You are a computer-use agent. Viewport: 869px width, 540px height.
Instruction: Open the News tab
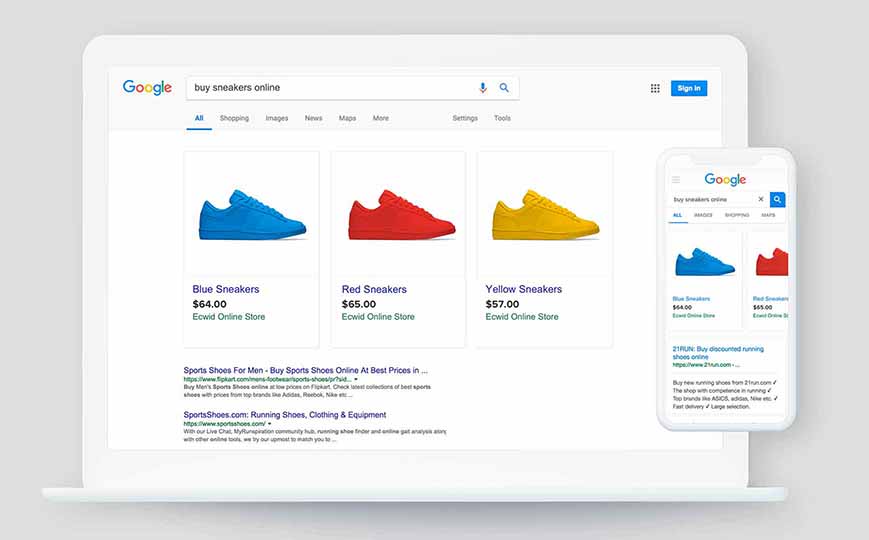313,118
